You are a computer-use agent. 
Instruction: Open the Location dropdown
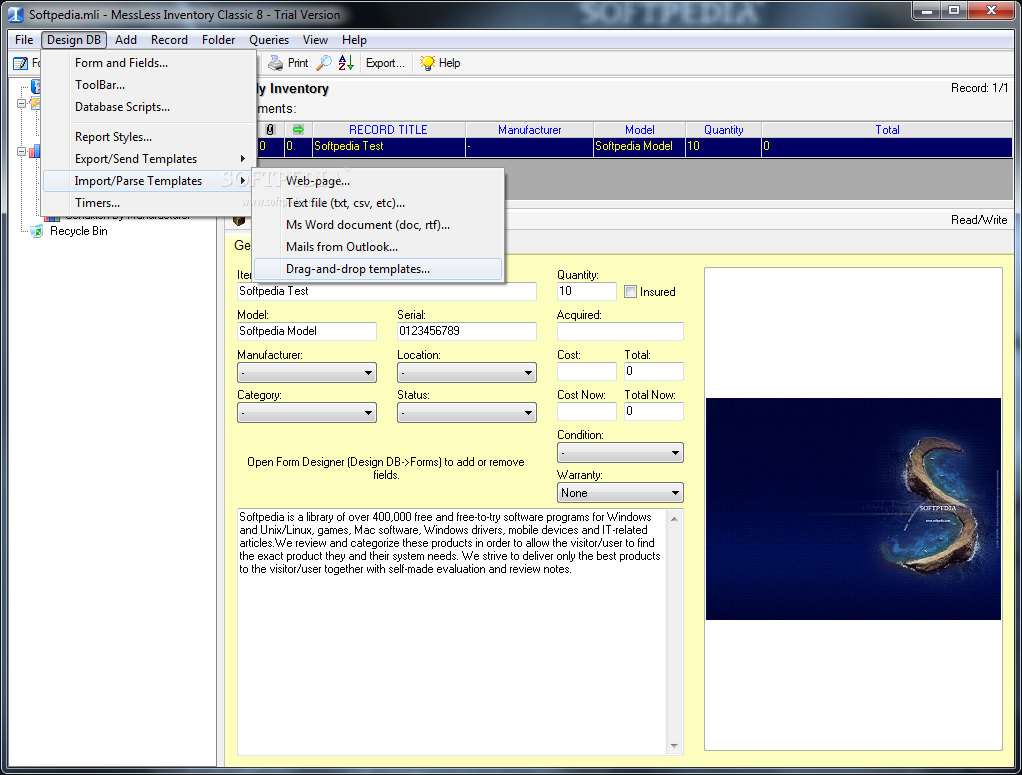[x=467, y=373]
